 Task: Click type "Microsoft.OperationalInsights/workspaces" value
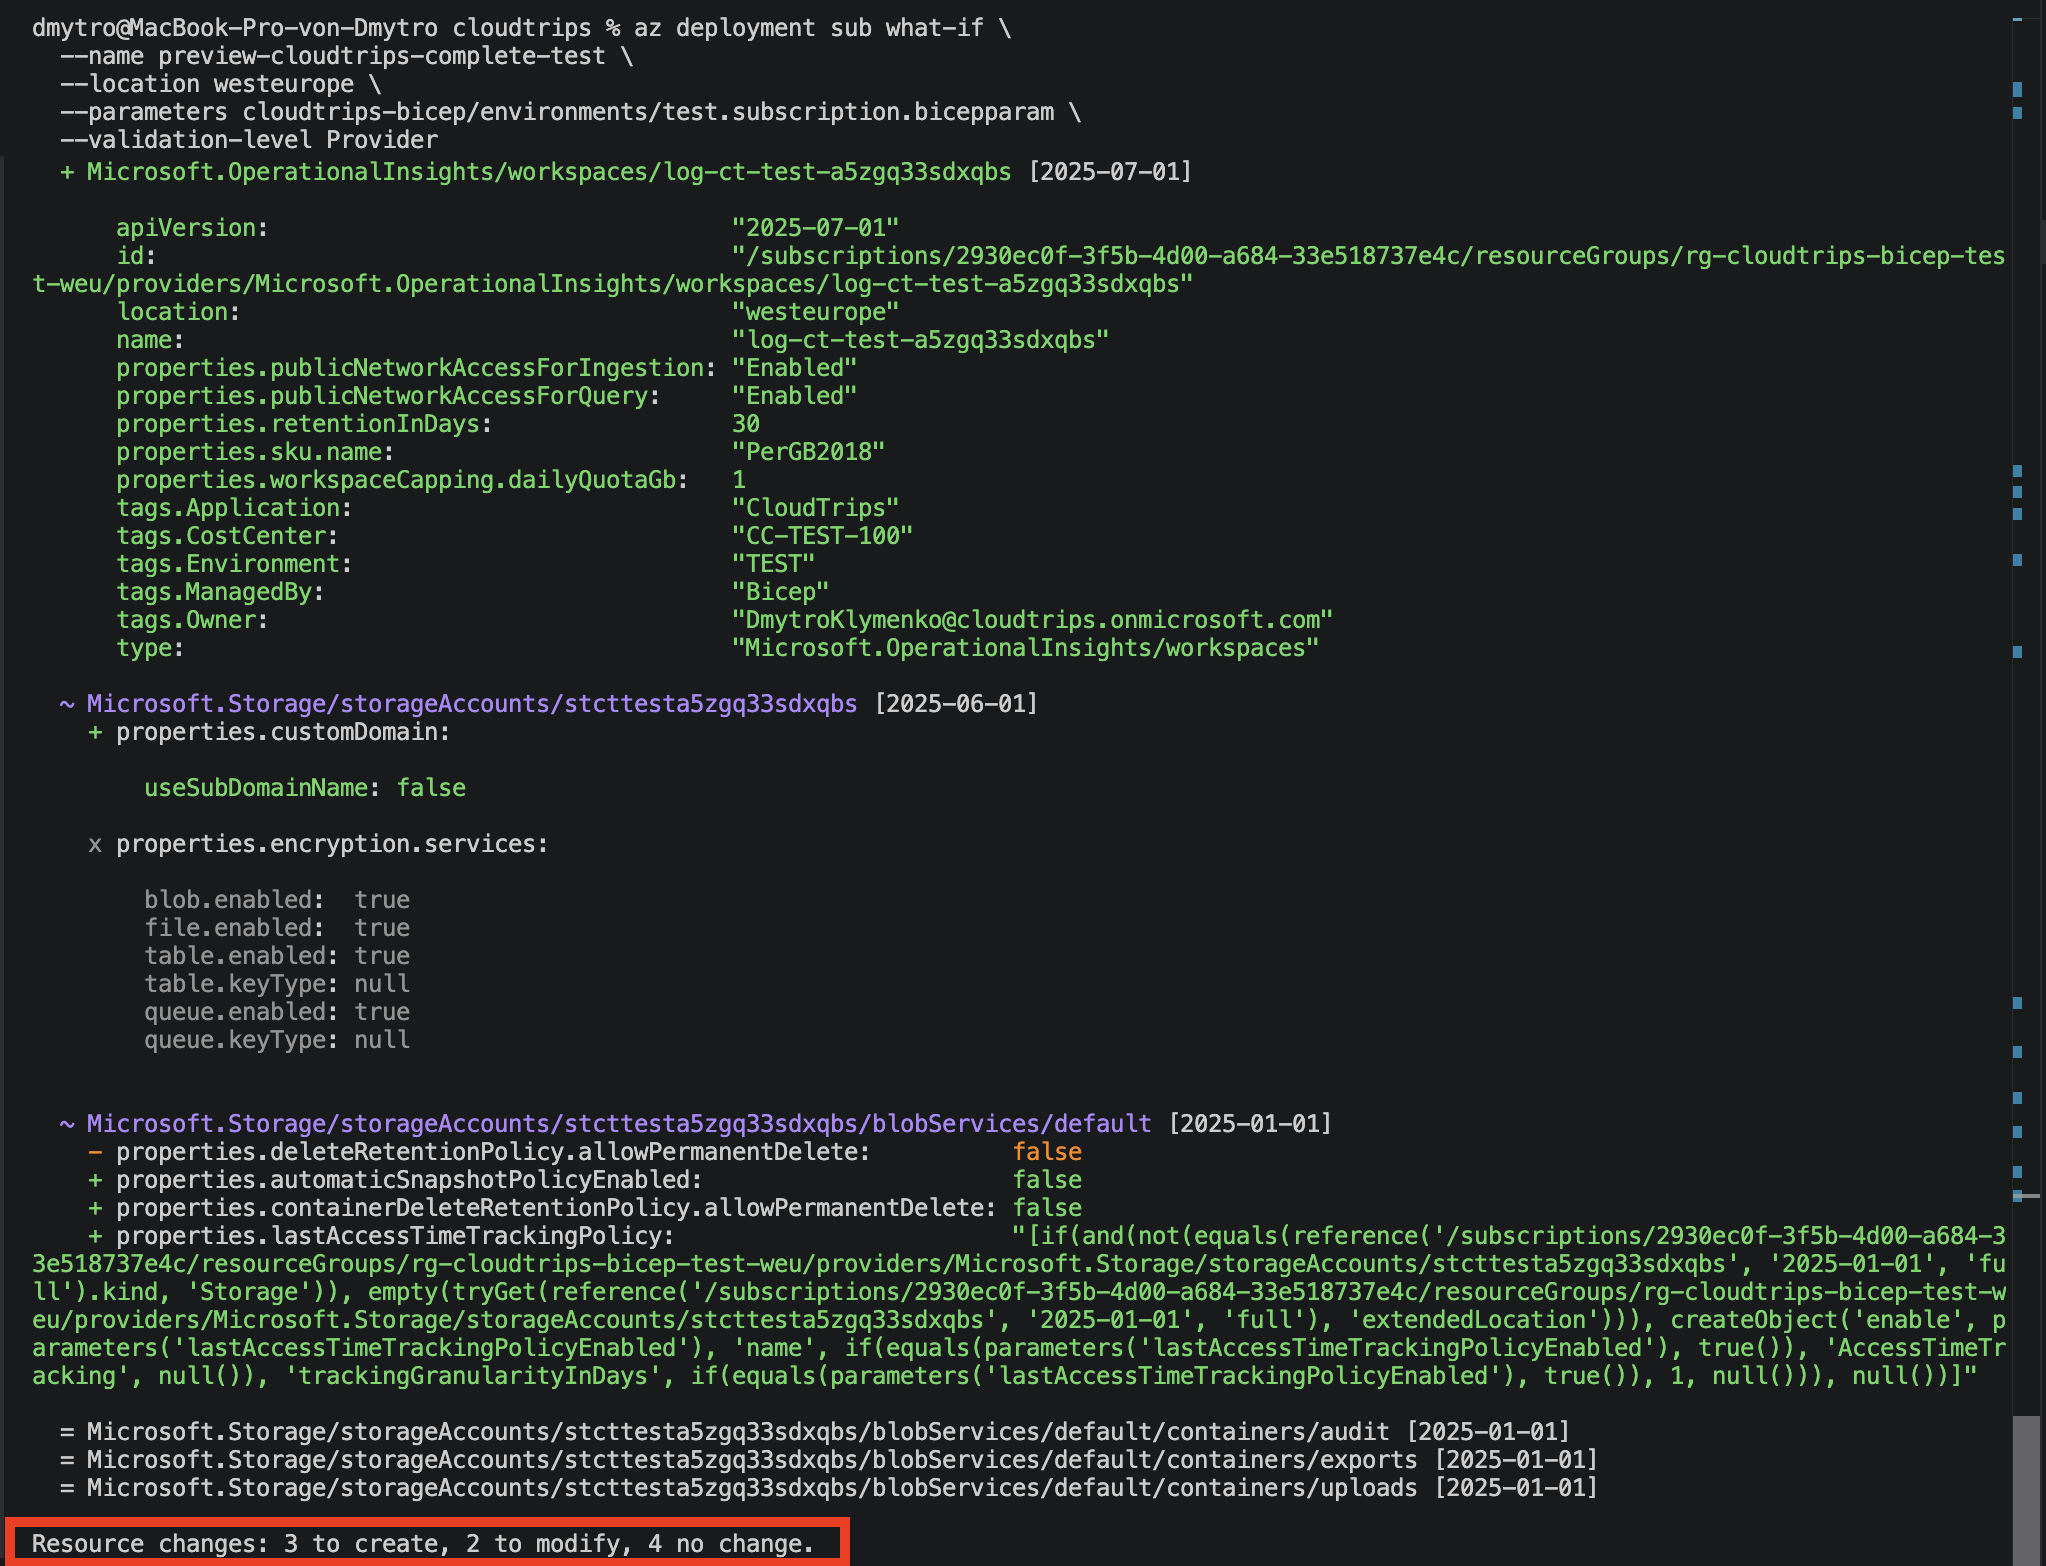pyautogui.click(x=1025, y=648)
